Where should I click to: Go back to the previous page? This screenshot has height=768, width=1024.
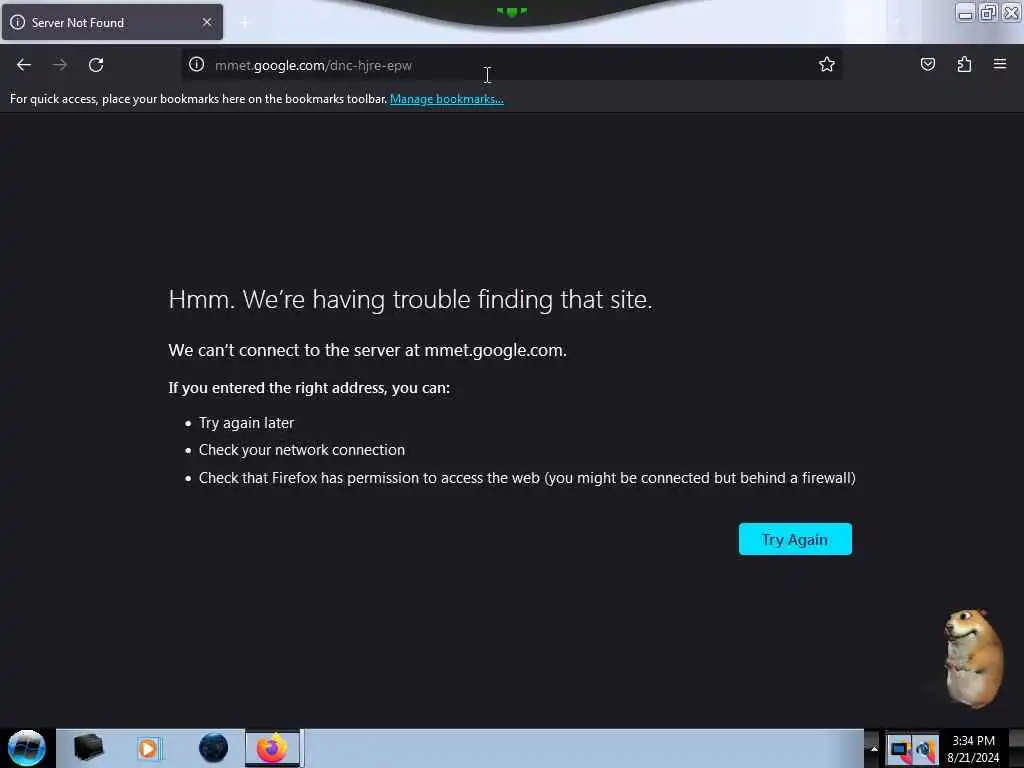24,65
